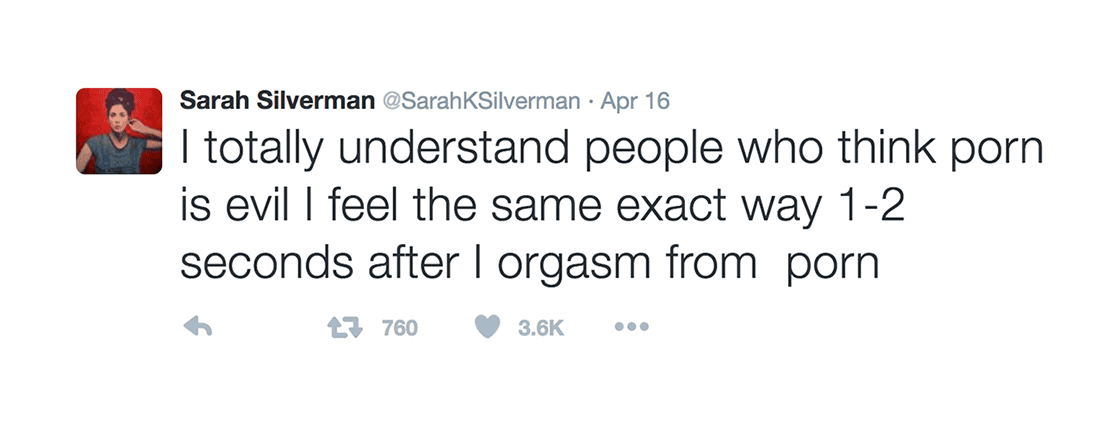This screenshot has width=1120, height=430.
Task: Like the tweet with the heart icon
Action: tap(487, 327)
